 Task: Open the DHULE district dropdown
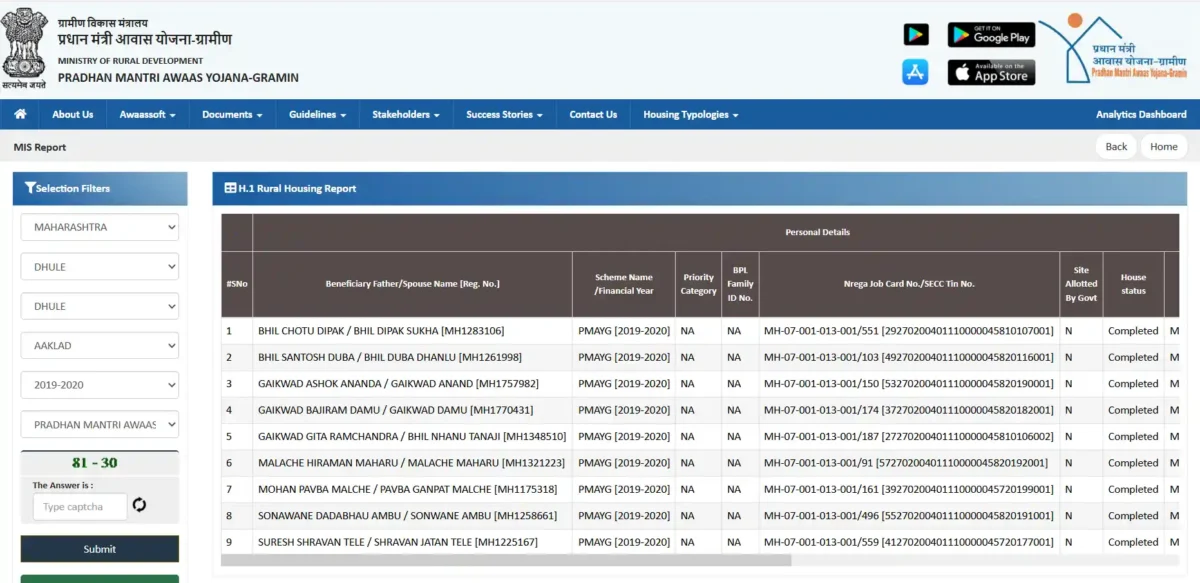pyautogui.click(x=99, y=266)
